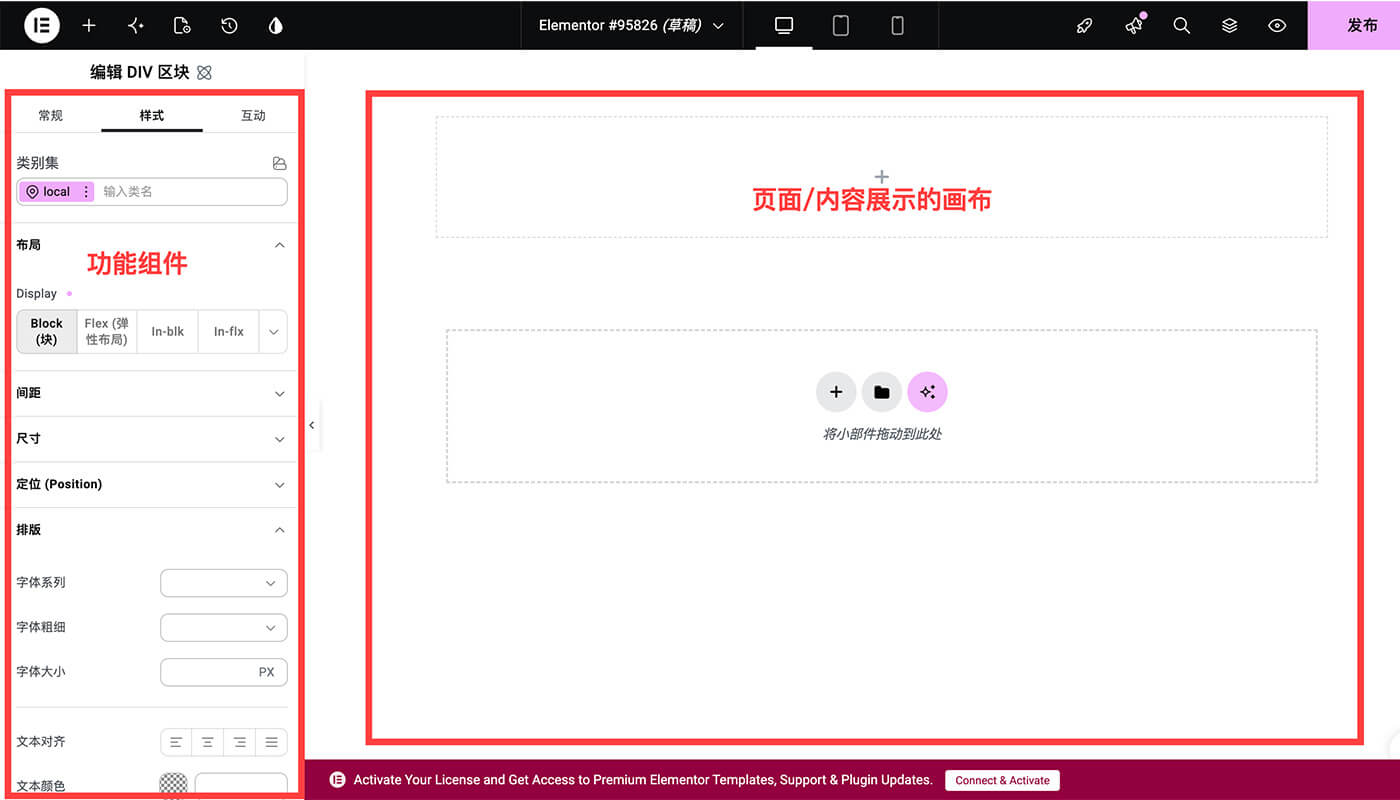
Task: Preview changes with the eye icon
Action: [x=1277, y=26]
